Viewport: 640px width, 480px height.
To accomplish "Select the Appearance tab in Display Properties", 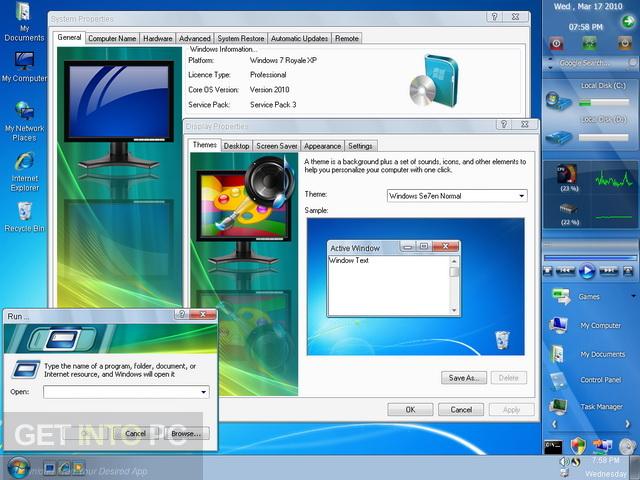I will tap(322, 146).
